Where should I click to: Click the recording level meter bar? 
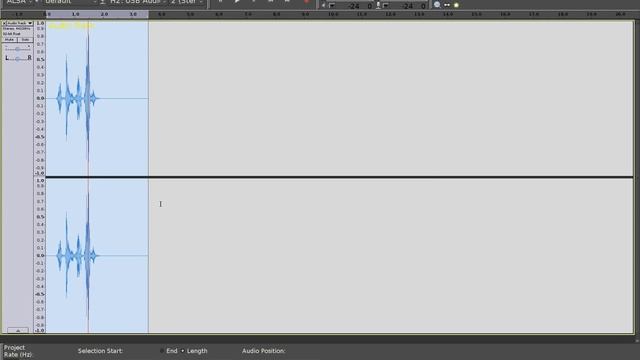click(x=408, y=6)
